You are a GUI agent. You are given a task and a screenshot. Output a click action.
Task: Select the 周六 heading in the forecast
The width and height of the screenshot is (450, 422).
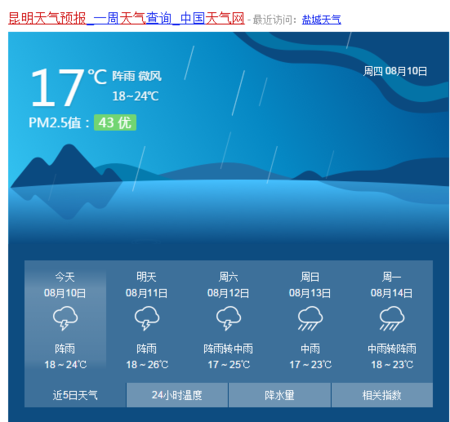[228, 277]
